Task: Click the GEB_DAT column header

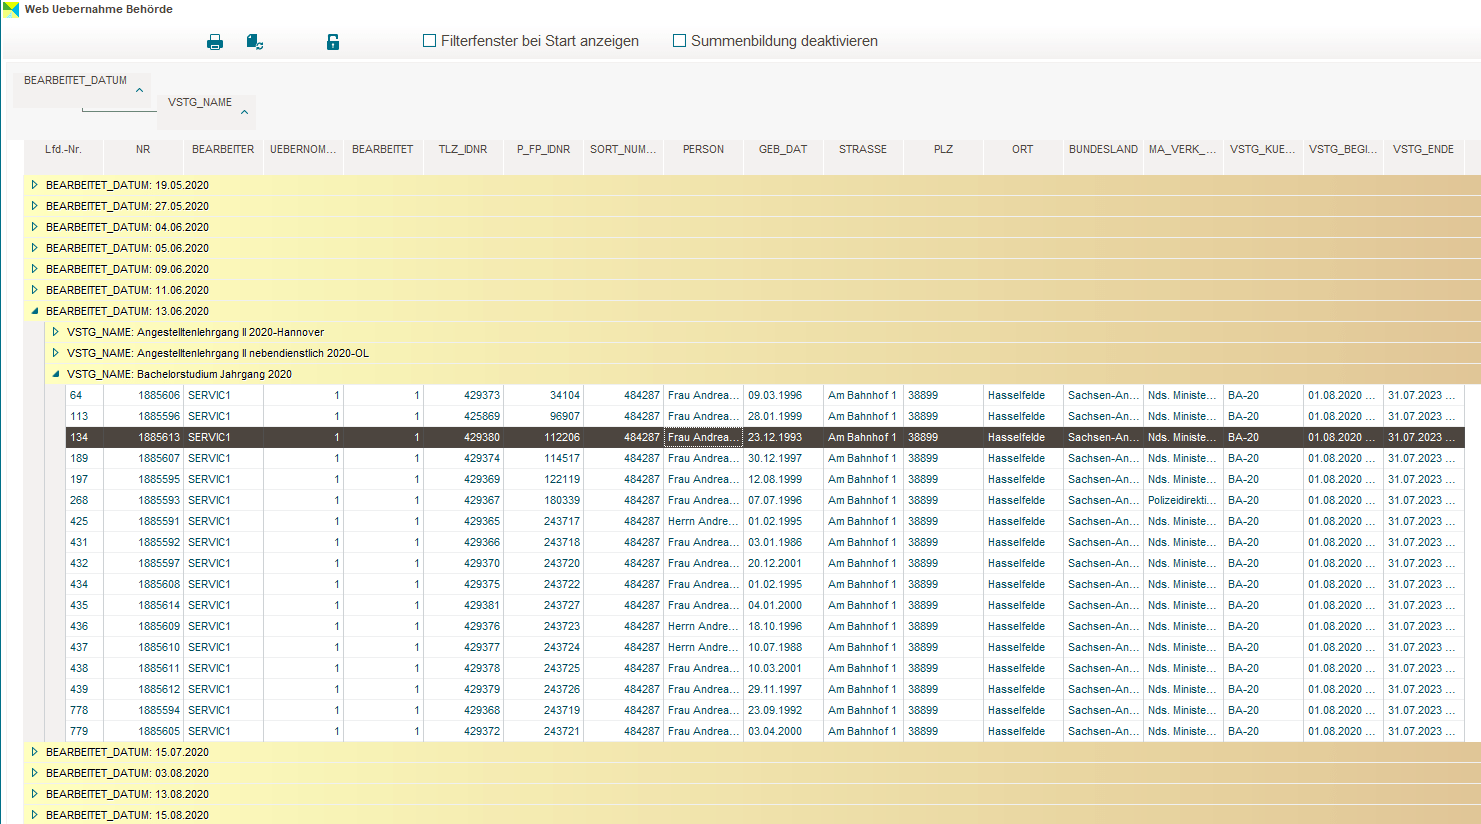Action: point(782,149)
